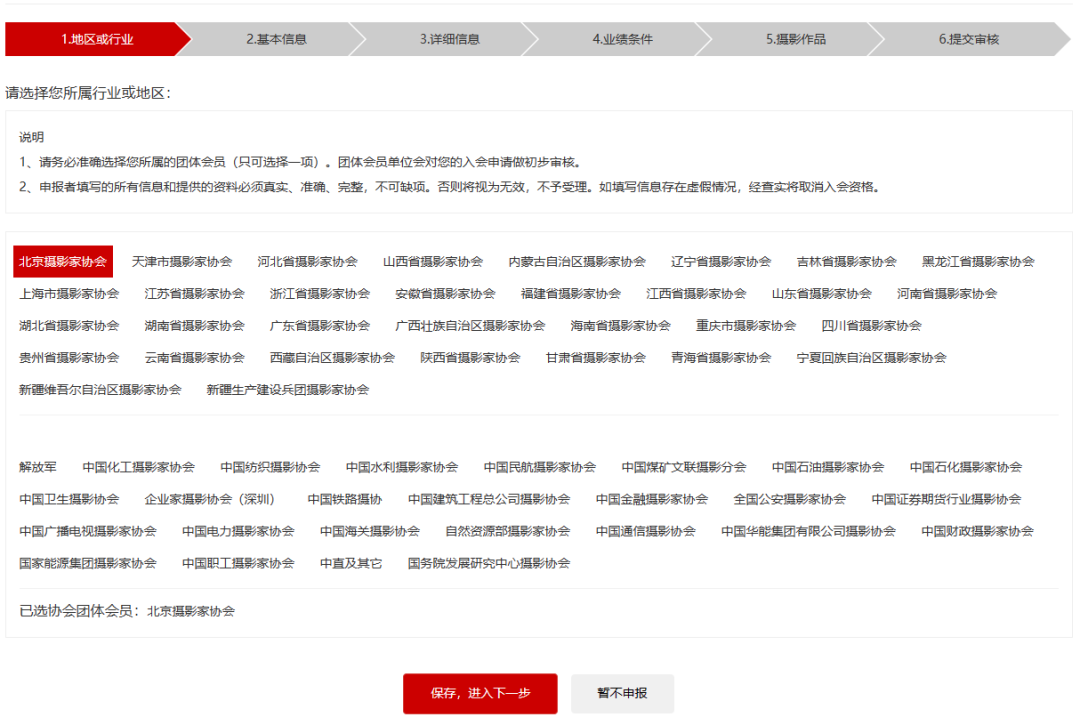1080x725 pixels.
Task: Pick 中直及其它 option
Action: pos(351,563)
